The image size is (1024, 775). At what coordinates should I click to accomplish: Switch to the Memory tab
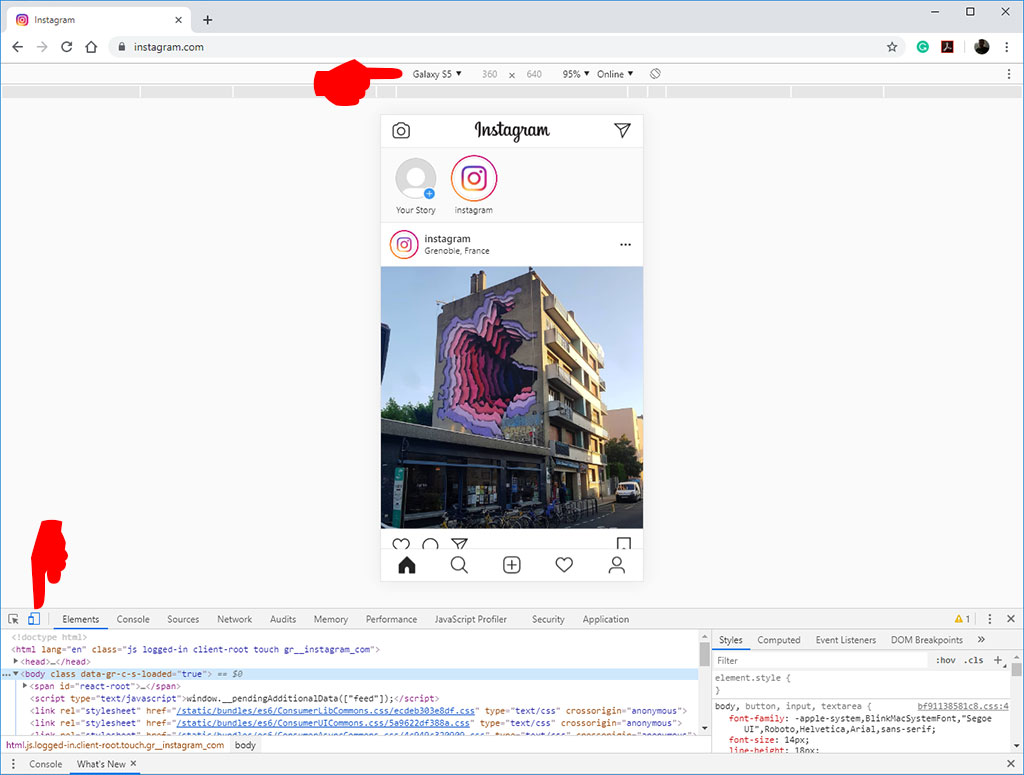point(330,619)
